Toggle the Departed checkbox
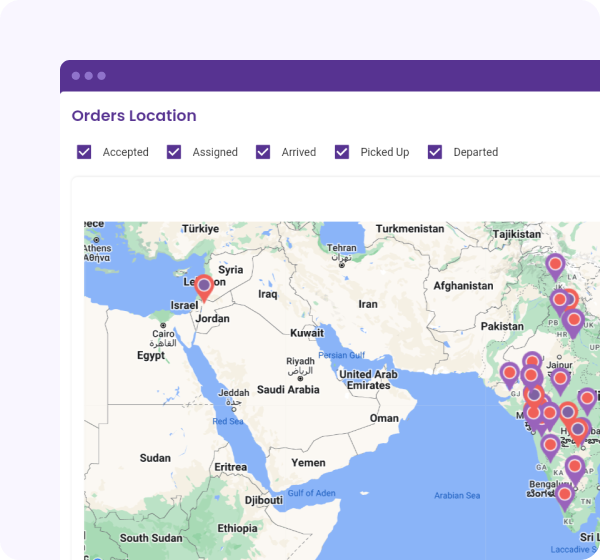600x560 pixels. (x=435, y=152)
